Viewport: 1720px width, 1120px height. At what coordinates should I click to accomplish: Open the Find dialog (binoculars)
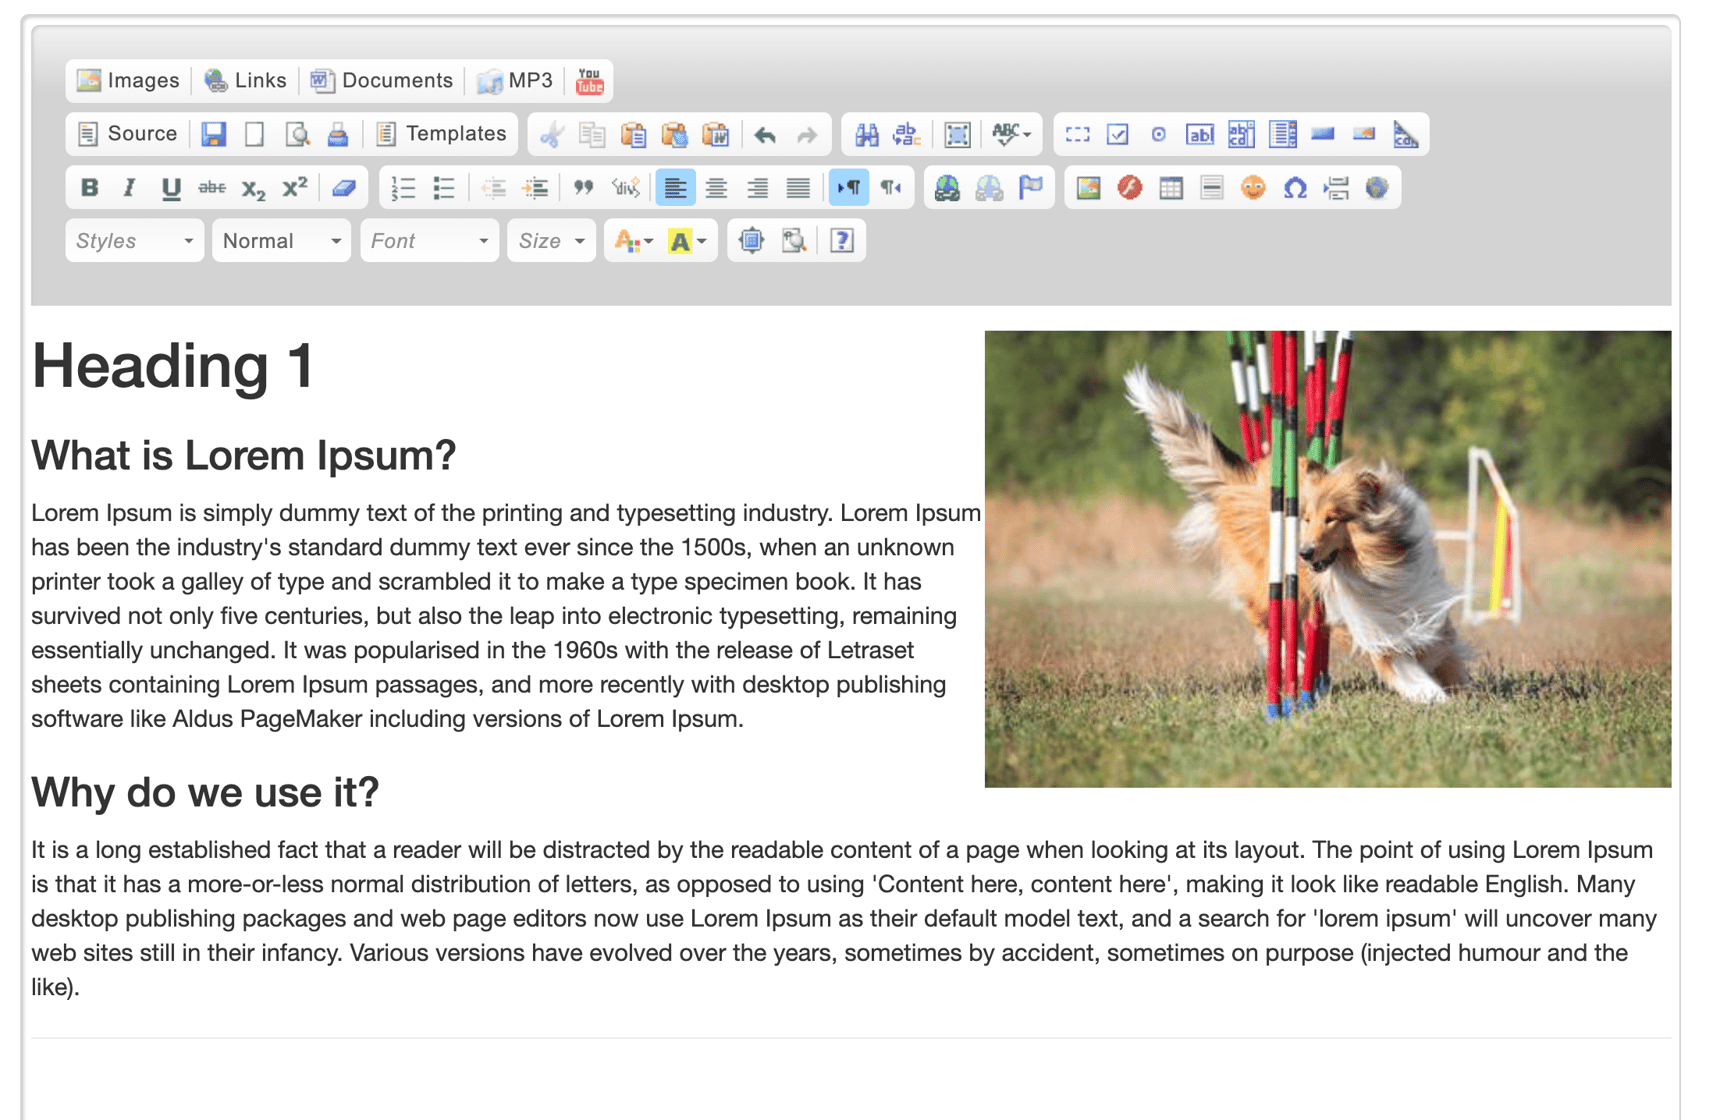click(x=868, y=134)
